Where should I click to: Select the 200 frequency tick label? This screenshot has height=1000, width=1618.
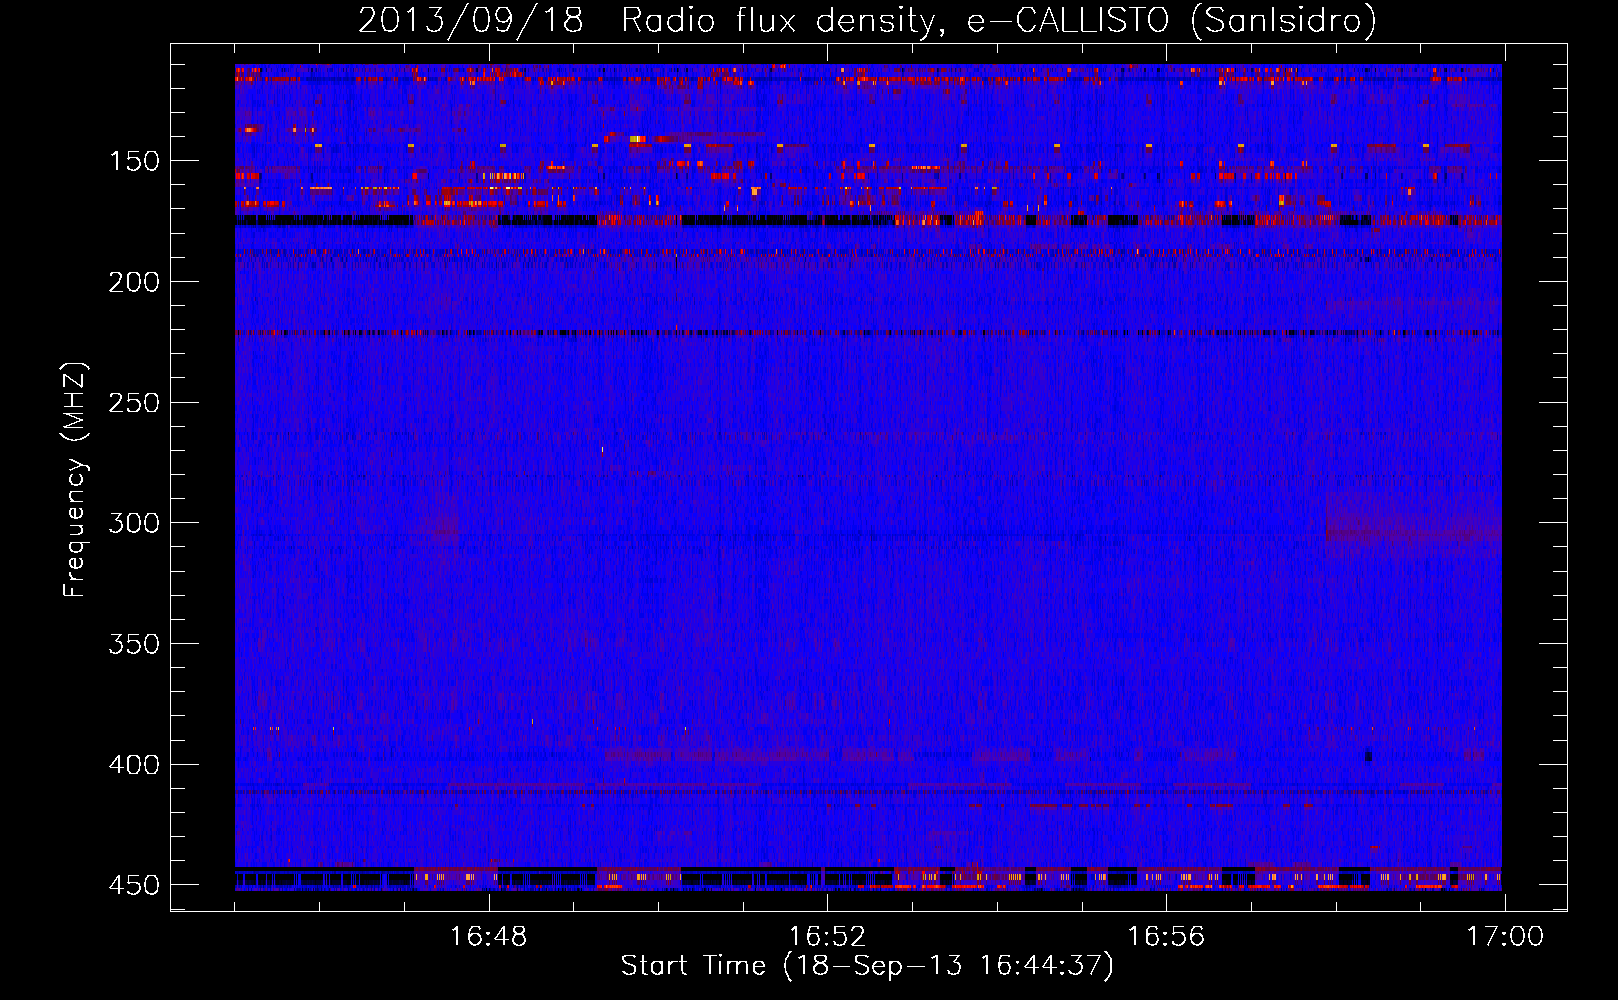(133, 283)
